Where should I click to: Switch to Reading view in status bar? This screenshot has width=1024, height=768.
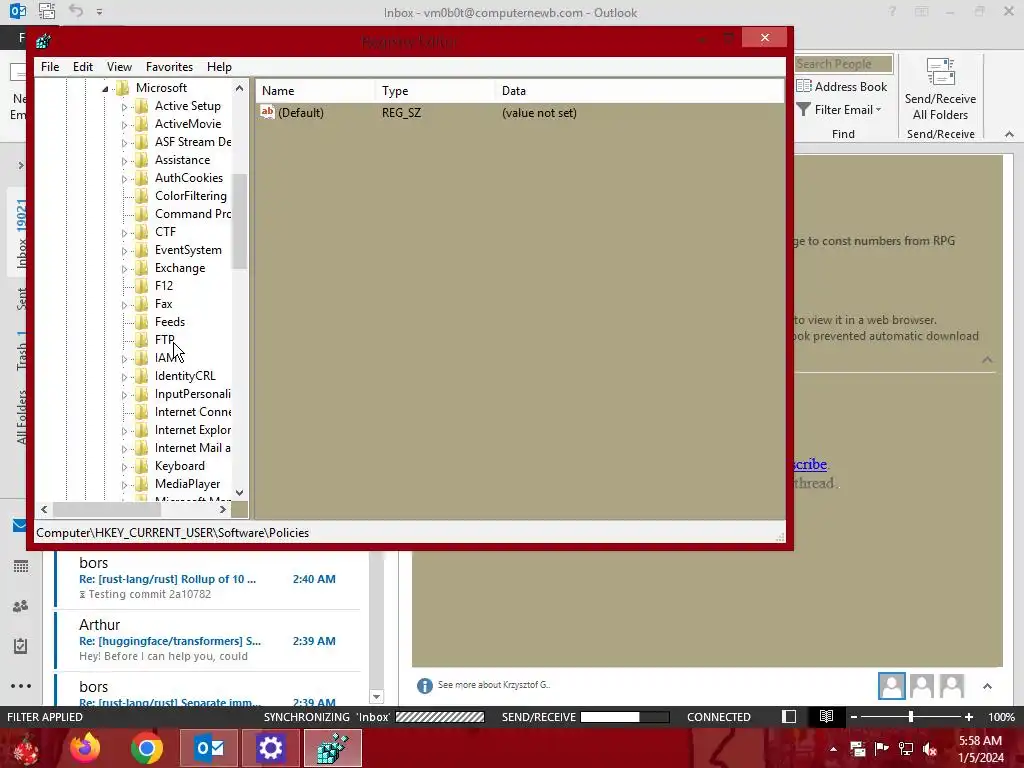tap(826, 717)
